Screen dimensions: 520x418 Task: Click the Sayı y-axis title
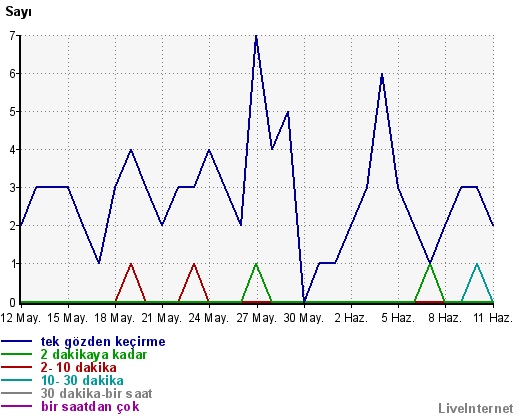point(18,12)
